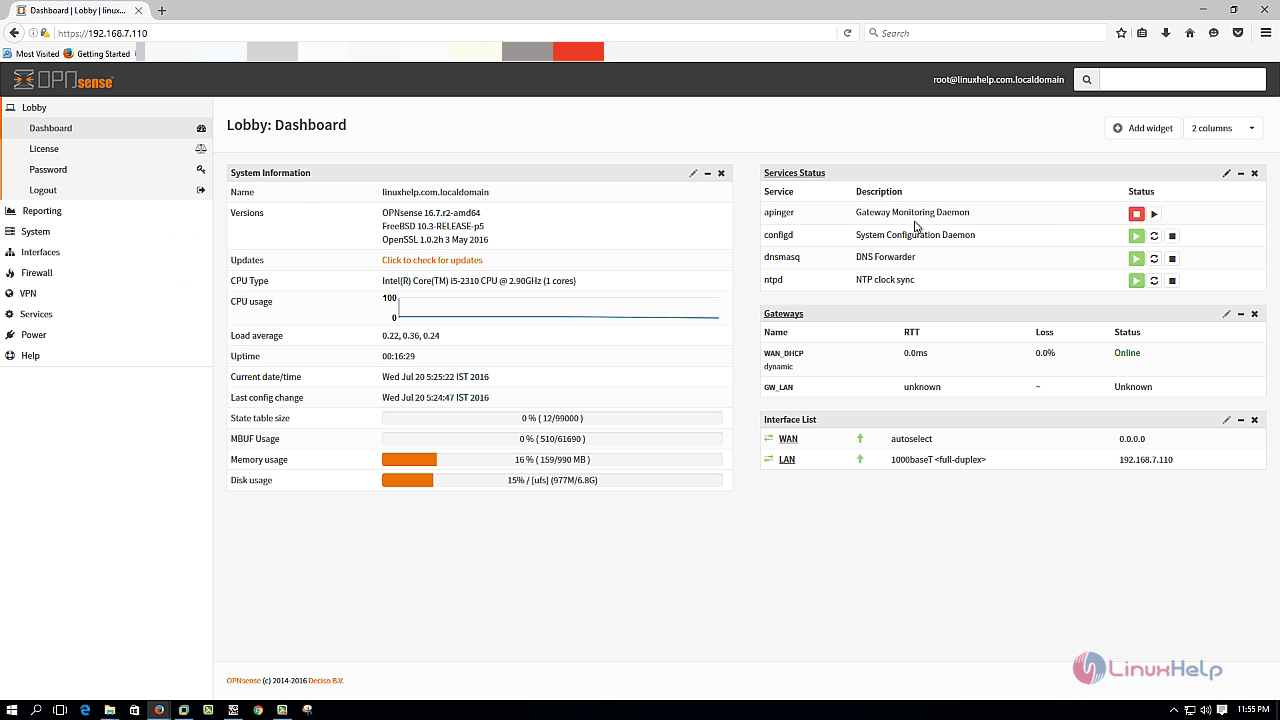
Task: Edit the Interface List widget
Action: (1226, 420)
